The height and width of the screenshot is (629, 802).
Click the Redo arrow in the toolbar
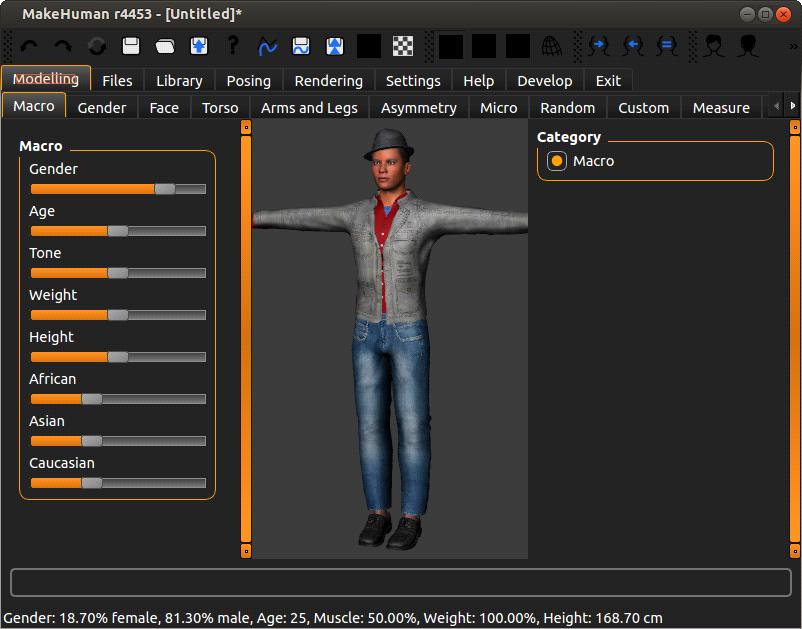point(63,46)
